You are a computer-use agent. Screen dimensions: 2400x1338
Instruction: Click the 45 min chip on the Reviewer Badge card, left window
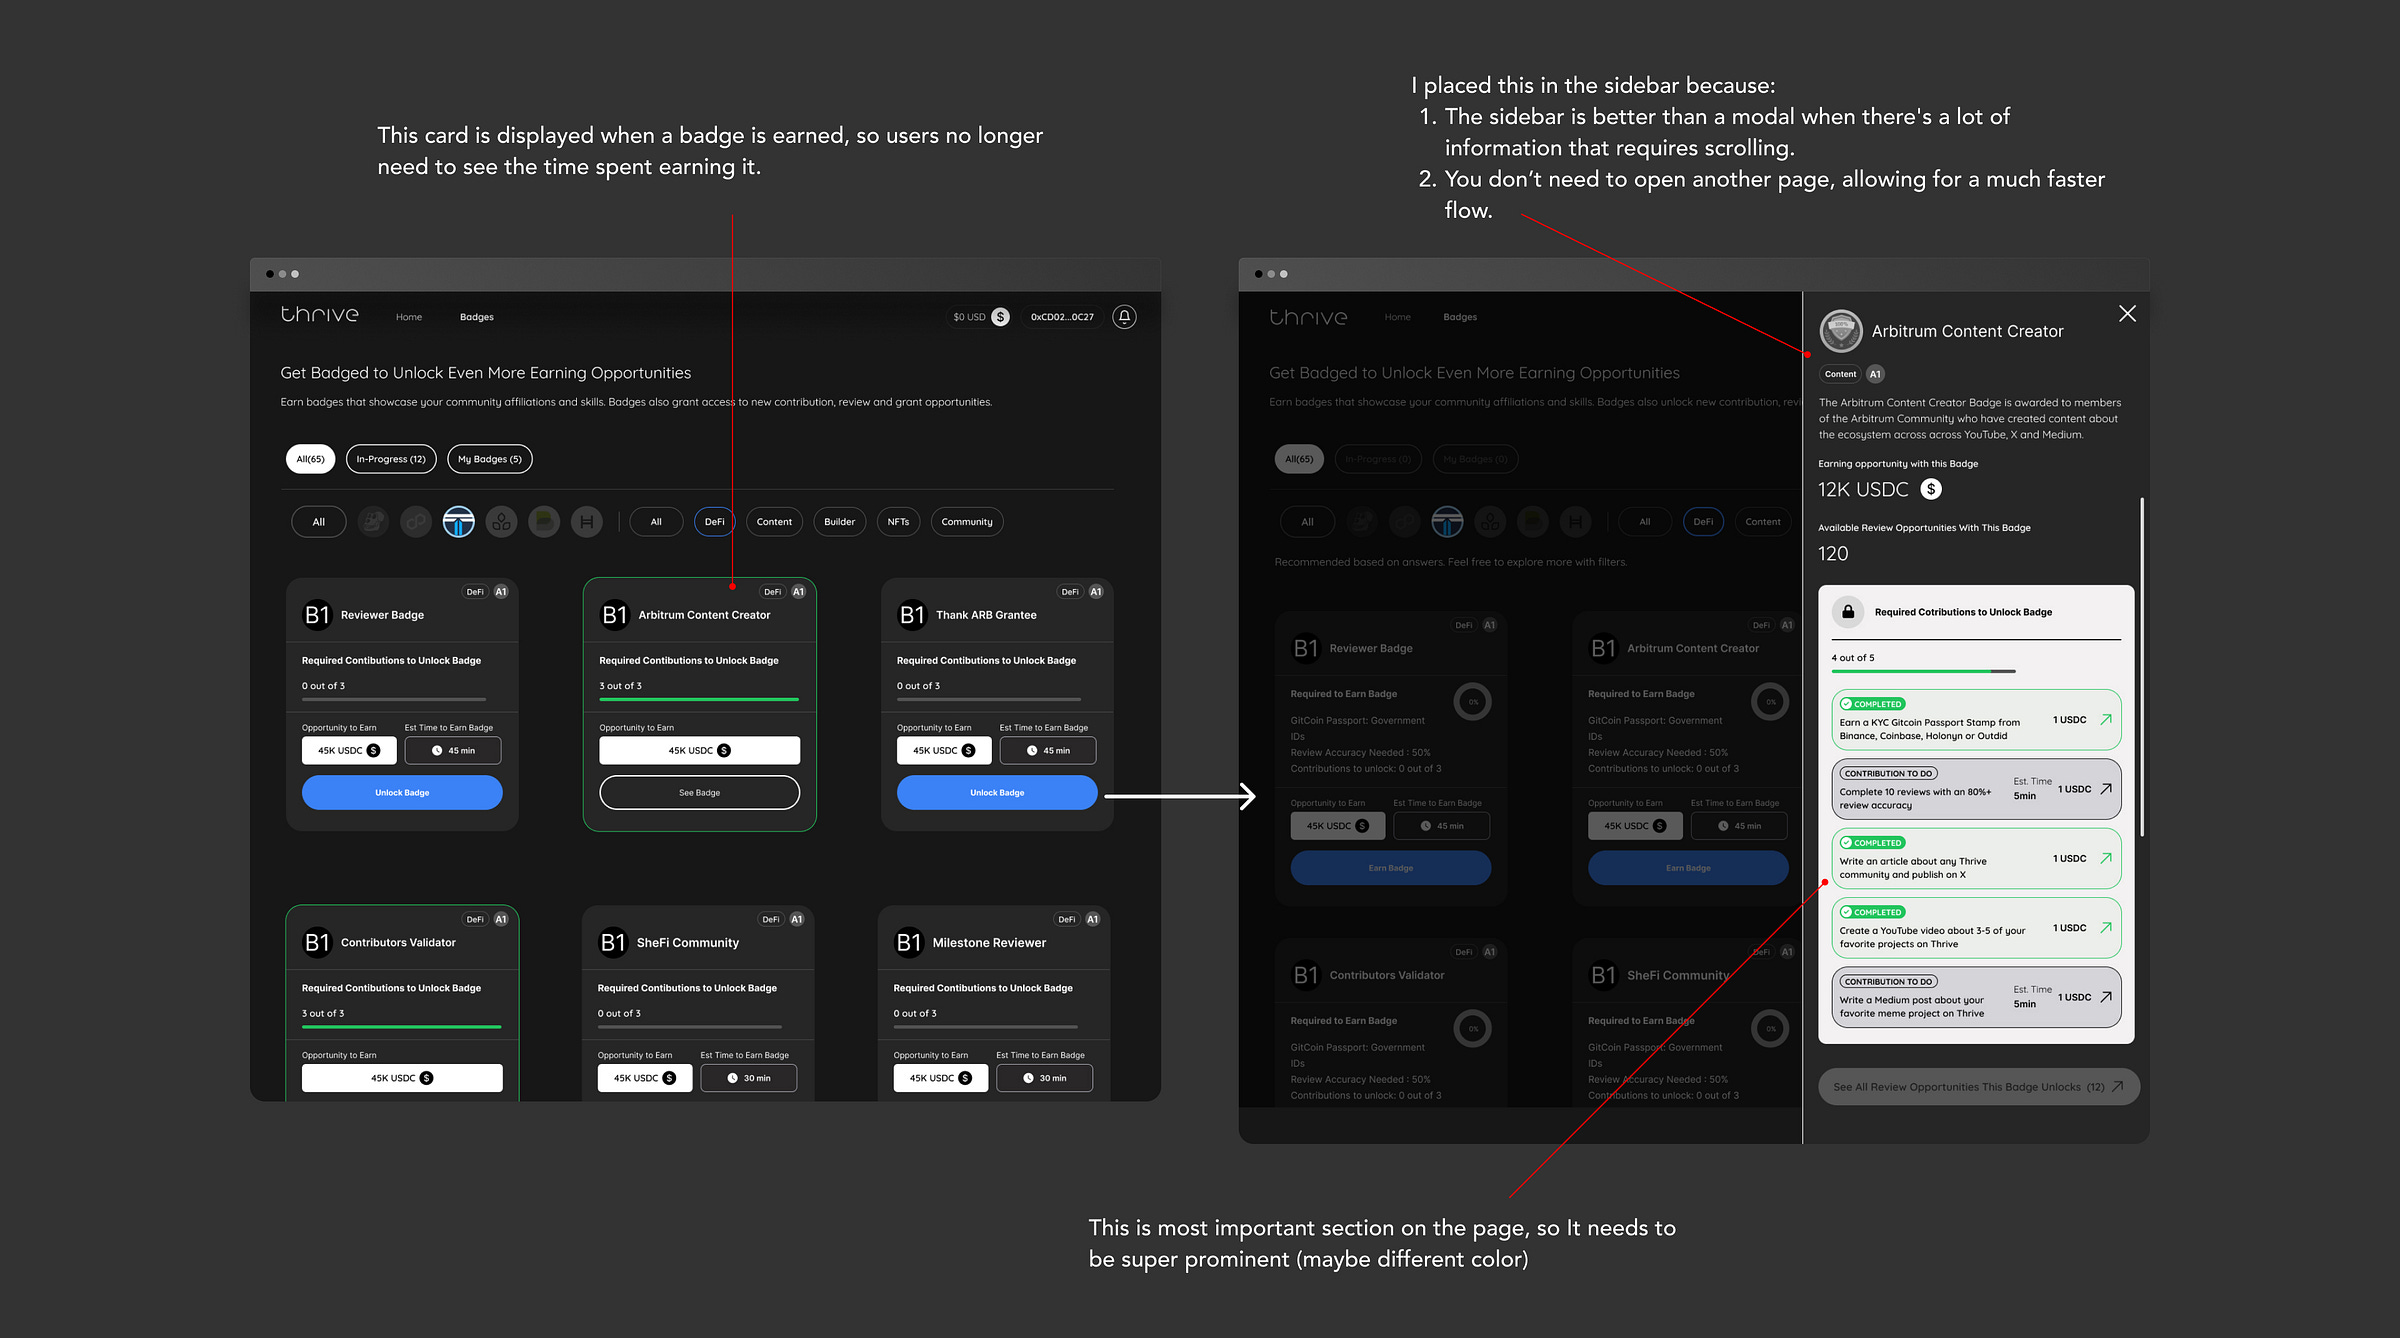point(453,751)
